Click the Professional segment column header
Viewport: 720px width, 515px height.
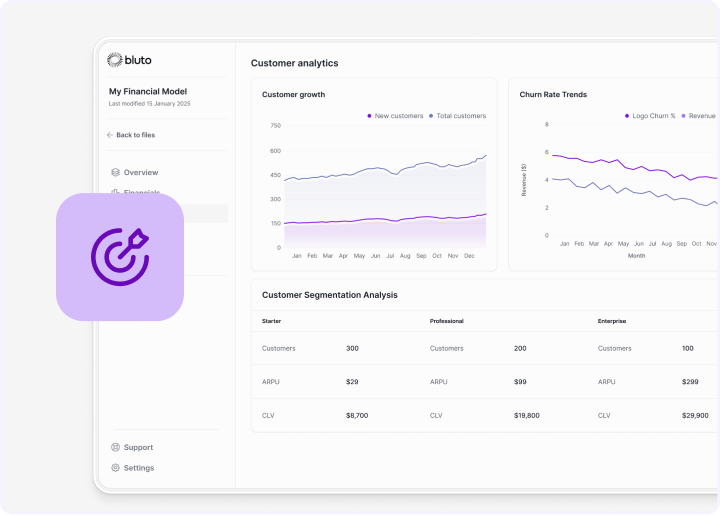pos(447,321)
